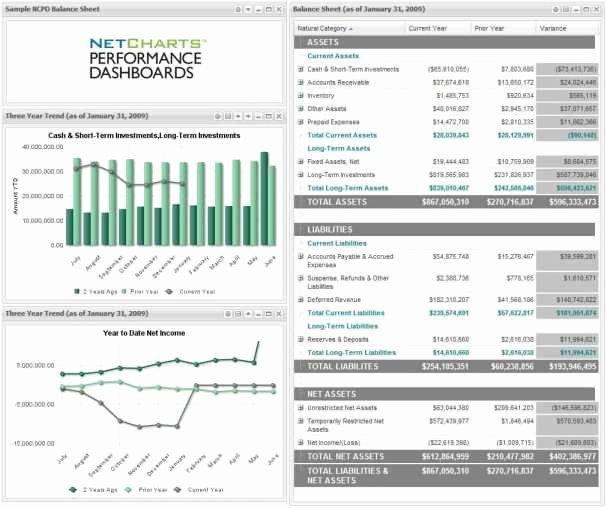The height and width of the screenshot is (508, 607).
Task: Minimize the Net Income trend panel
Action: 258,314
